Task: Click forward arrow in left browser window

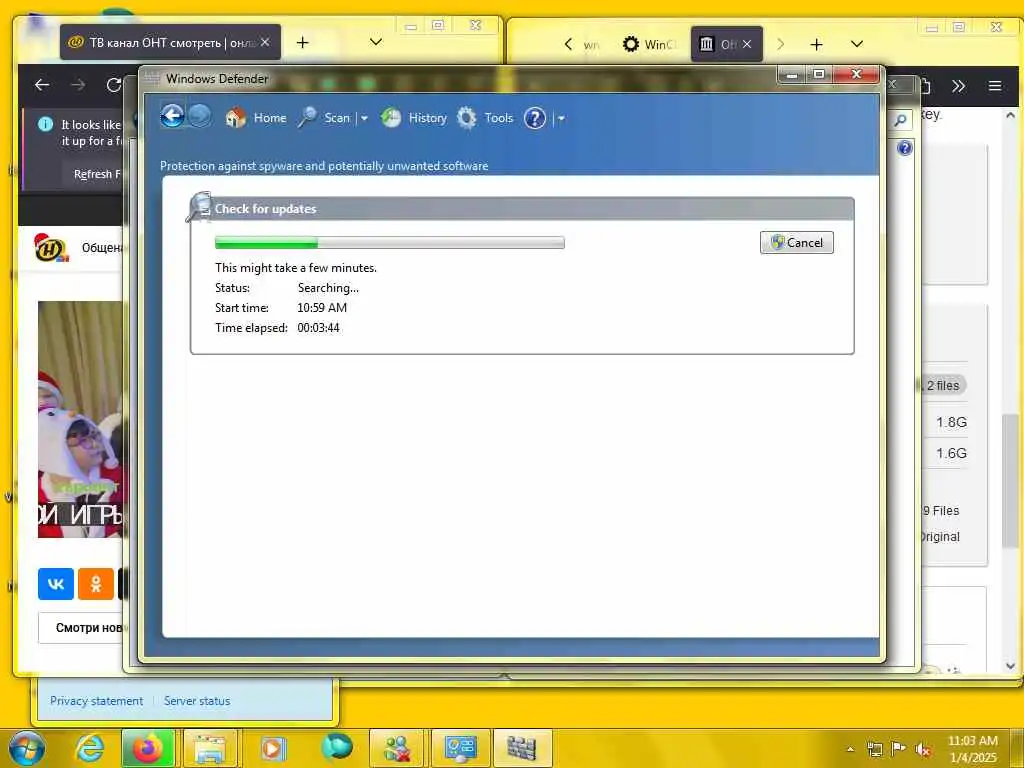Action: pyautogui.click(x=78, y=85)
